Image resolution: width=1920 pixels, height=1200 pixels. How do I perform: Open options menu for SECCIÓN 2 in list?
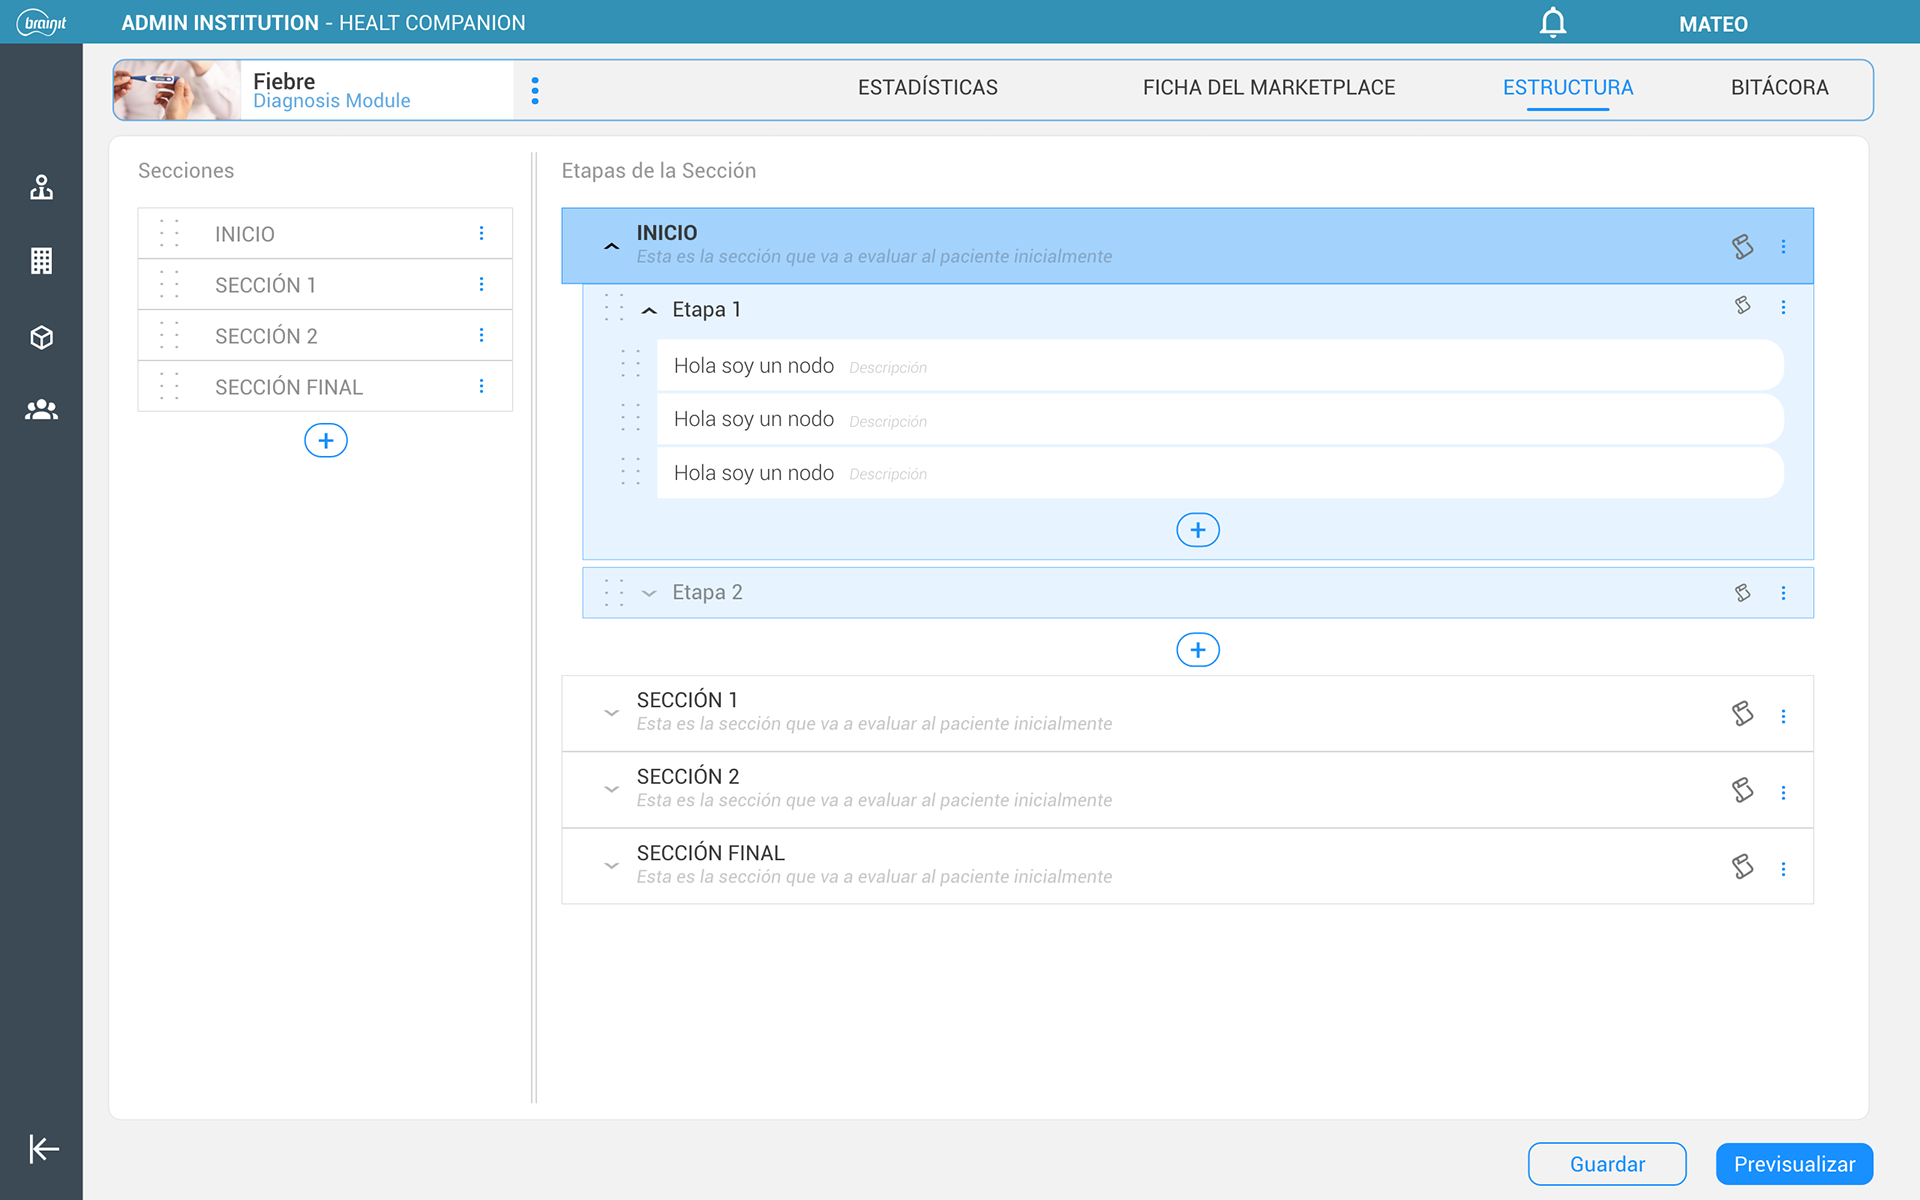click(481, 335)
